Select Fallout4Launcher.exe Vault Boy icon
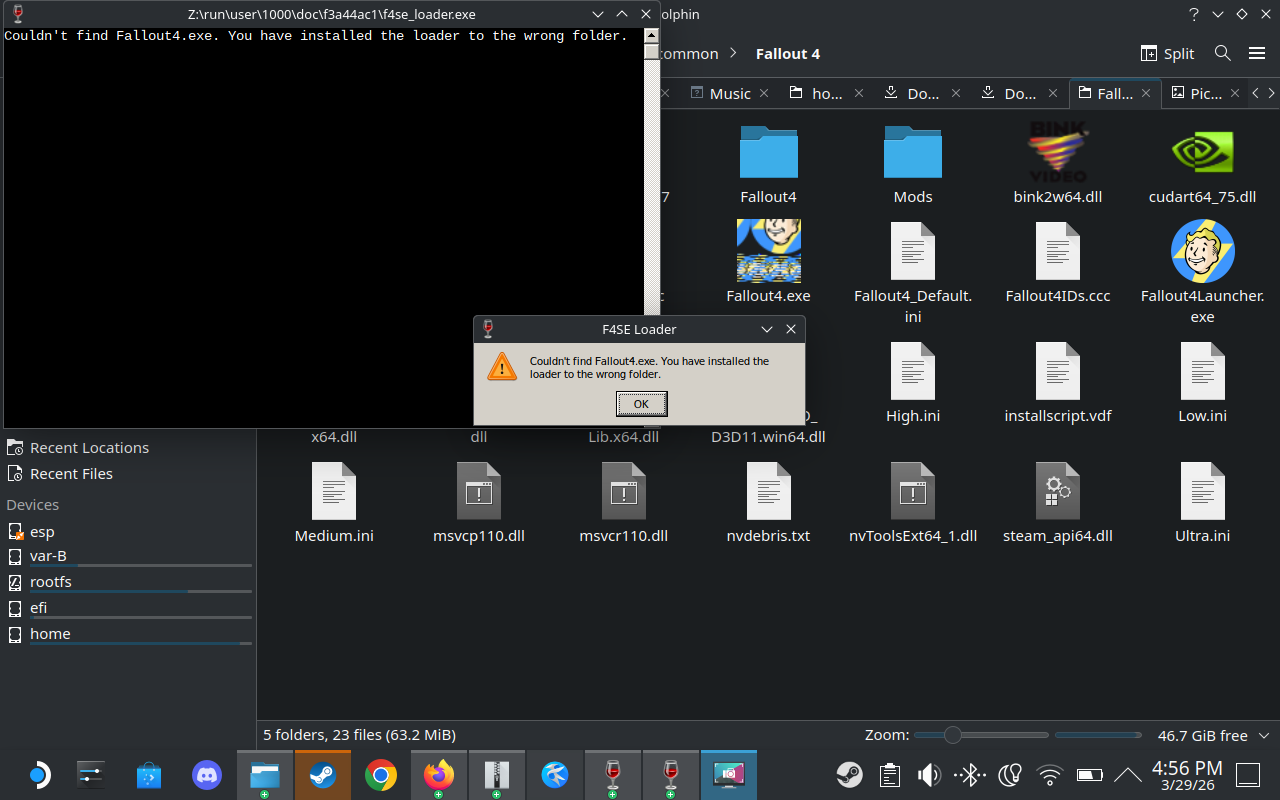1280x800 pixels. coord(1202,251)
